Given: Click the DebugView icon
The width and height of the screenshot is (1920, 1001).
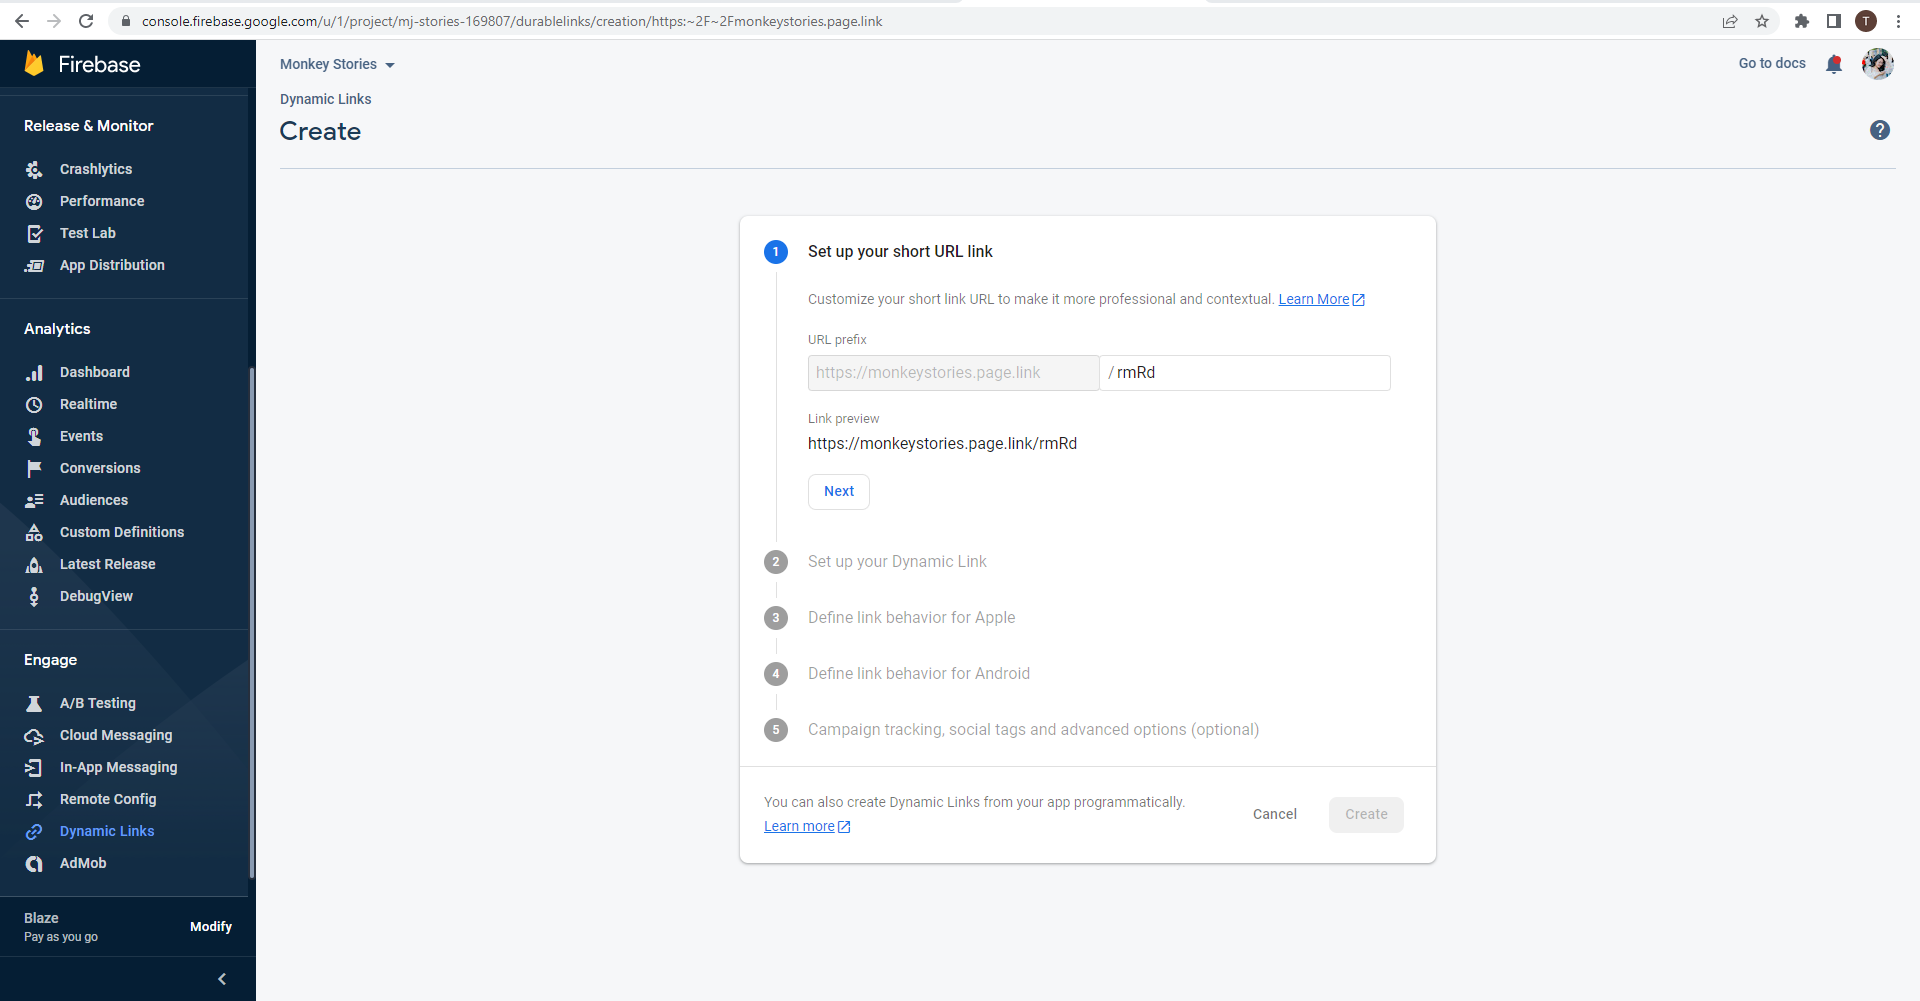Looking at the screenshot, I should coord(34,596).
